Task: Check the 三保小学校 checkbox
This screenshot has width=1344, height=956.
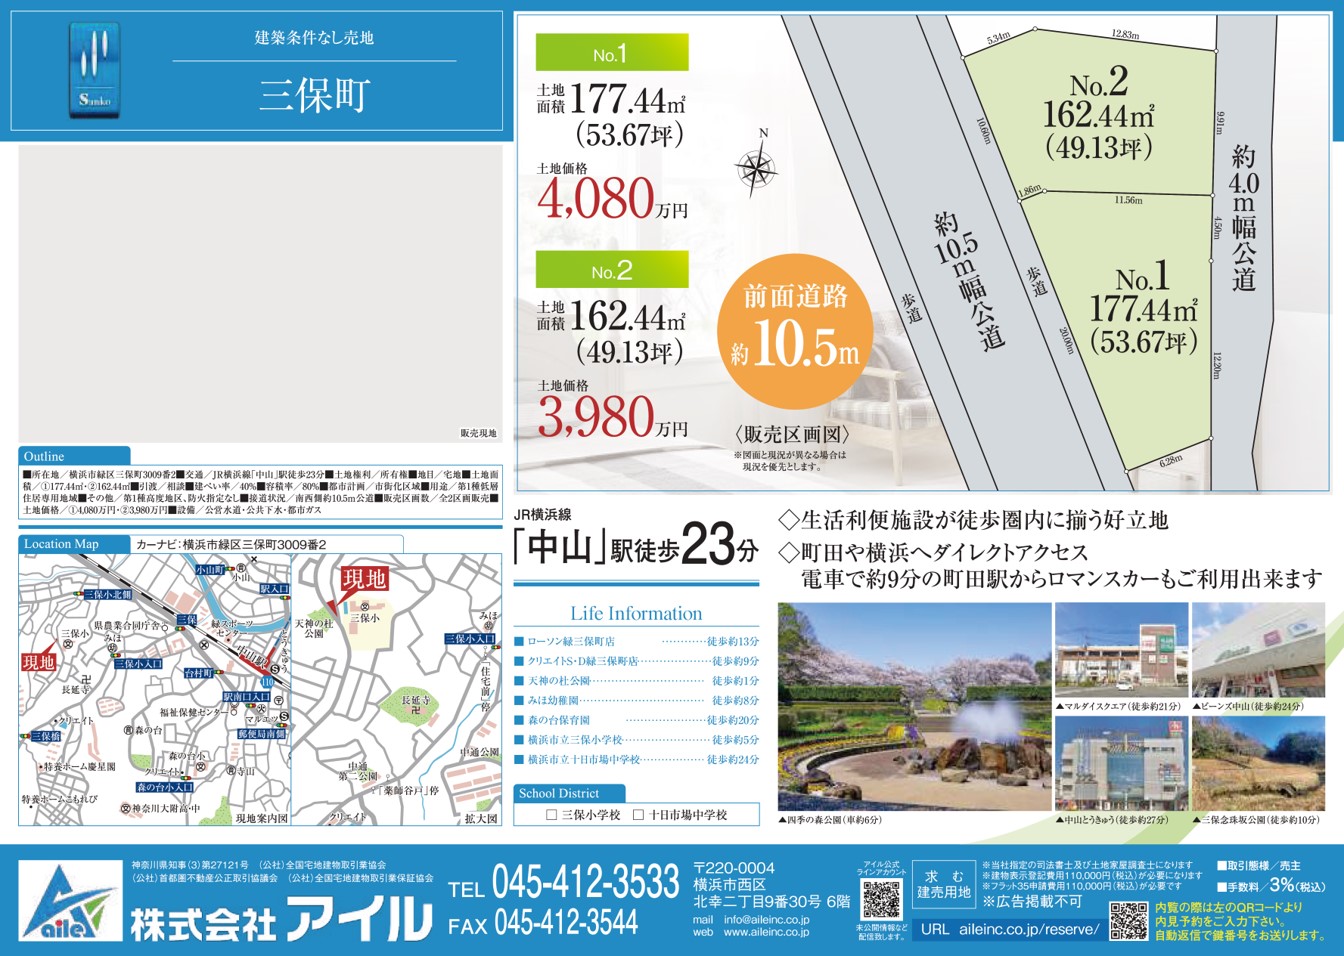Action: 551,815
